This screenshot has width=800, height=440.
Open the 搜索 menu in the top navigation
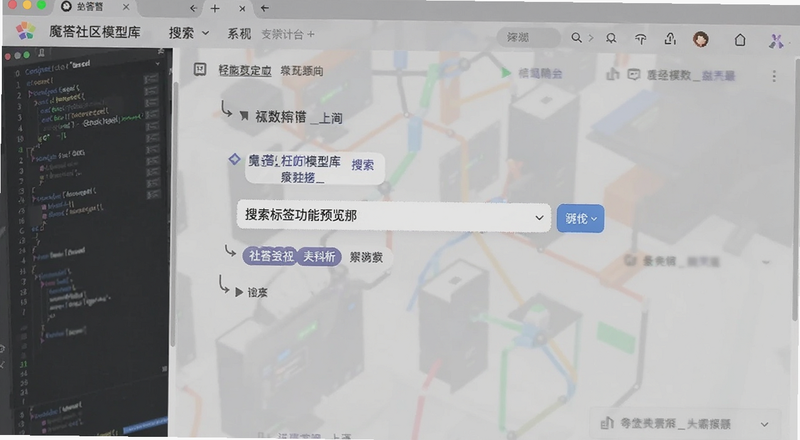pos(189,33)
